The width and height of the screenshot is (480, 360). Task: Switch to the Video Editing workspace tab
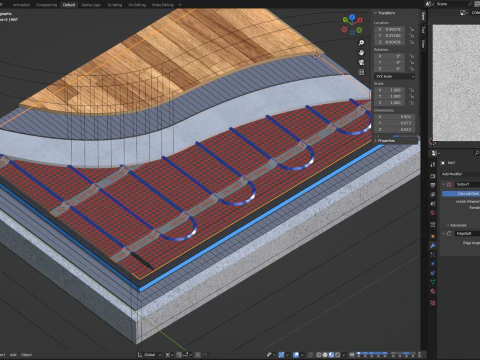pyautogui.click(x=163, y=5)
